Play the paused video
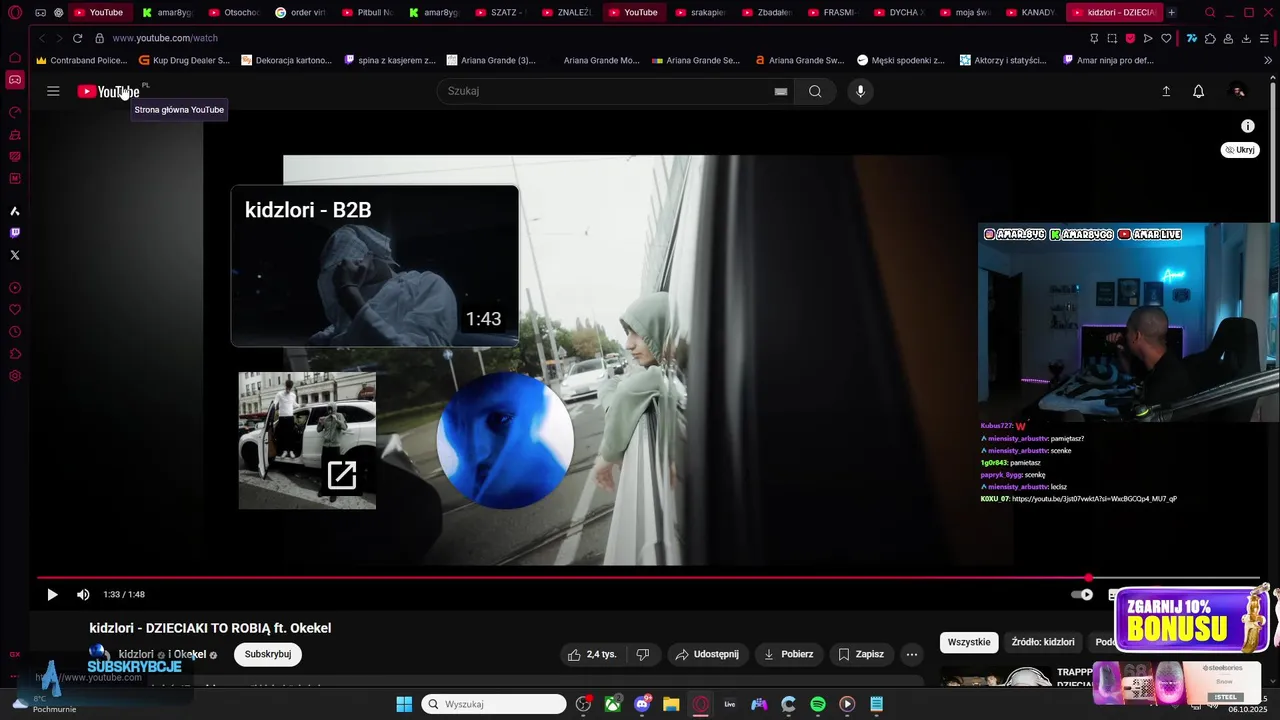This screenshot has height=720, width=1280. click(x=52, y=594)
